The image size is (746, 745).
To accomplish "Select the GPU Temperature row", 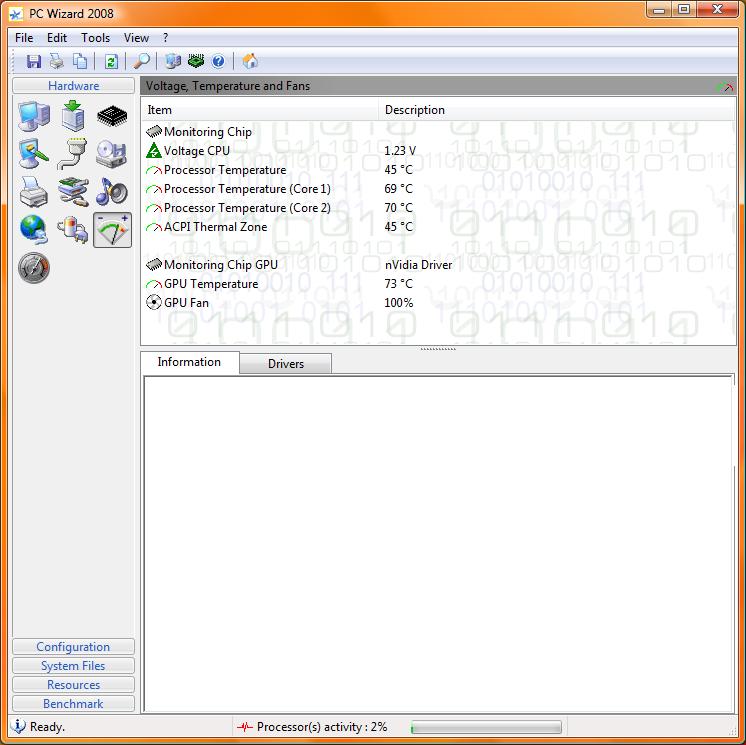I will 438,284.
